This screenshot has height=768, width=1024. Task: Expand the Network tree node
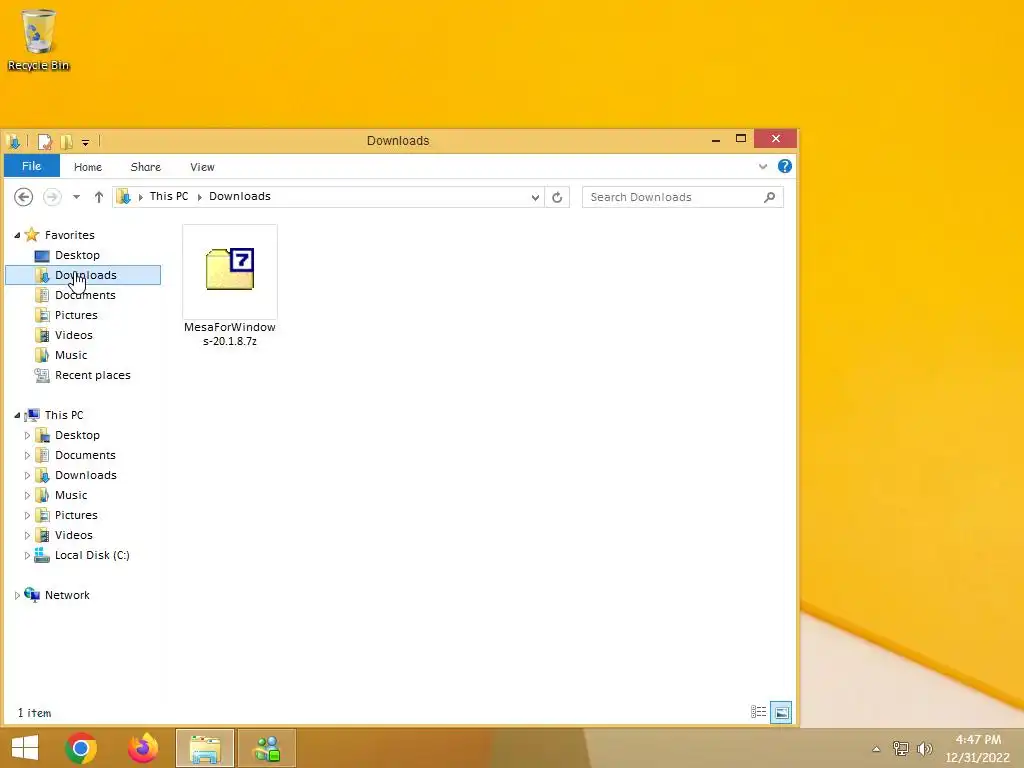click(17, 596)
